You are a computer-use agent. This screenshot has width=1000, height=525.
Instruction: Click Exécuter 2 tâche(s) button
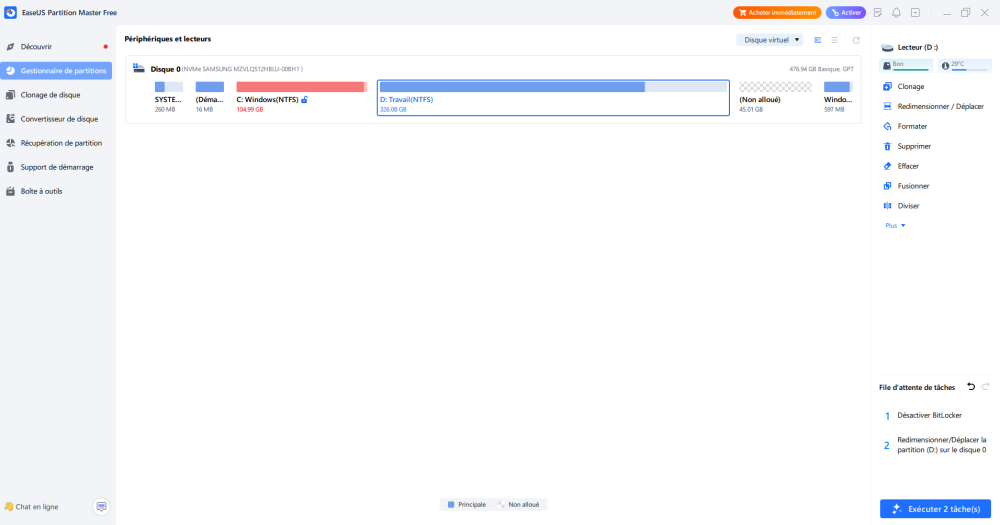click(935, 509)
